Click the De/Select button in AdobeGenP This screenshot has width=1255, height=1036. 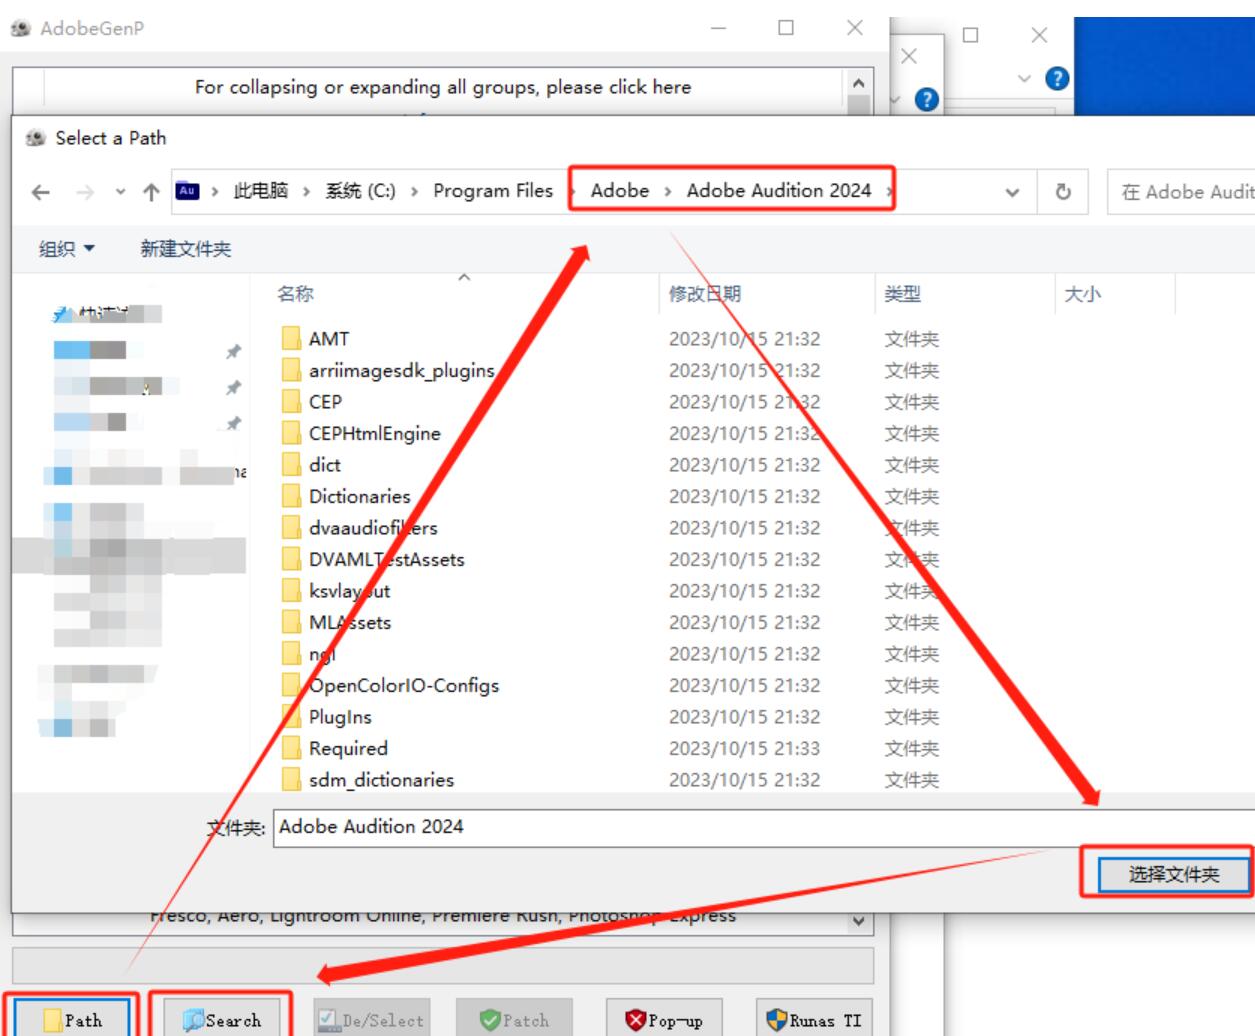pyautogui.click(x=372, y=1019)
